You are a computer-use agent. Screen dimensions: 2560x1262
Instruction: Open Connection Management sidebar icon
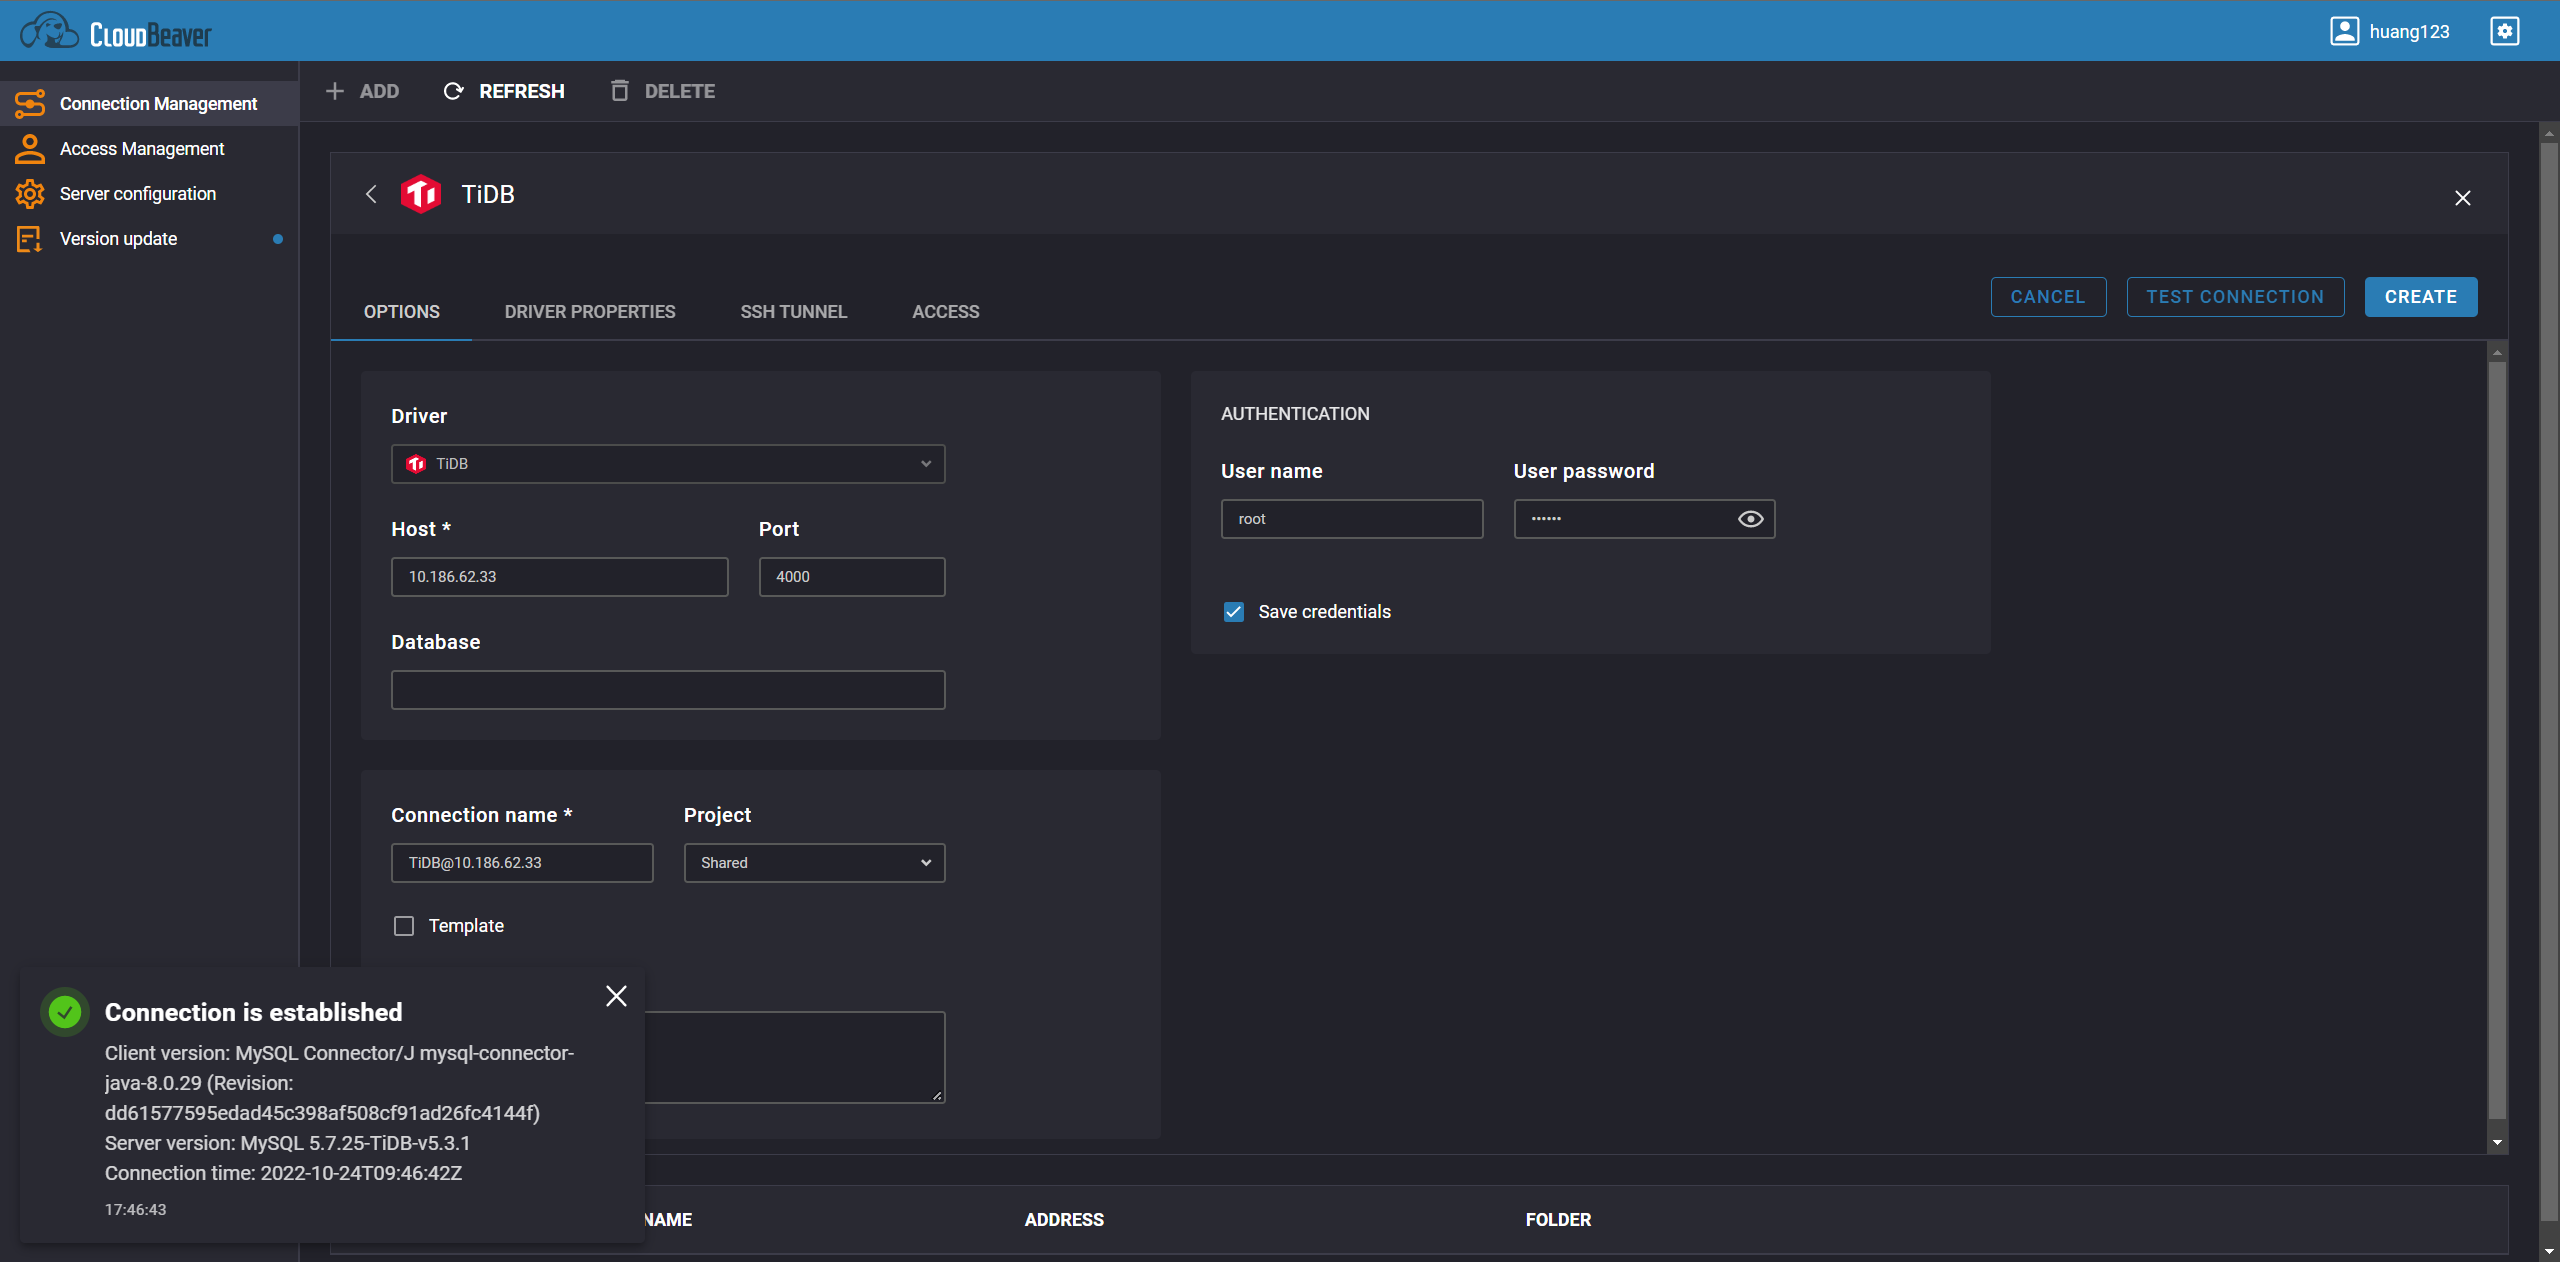(30, 104)
